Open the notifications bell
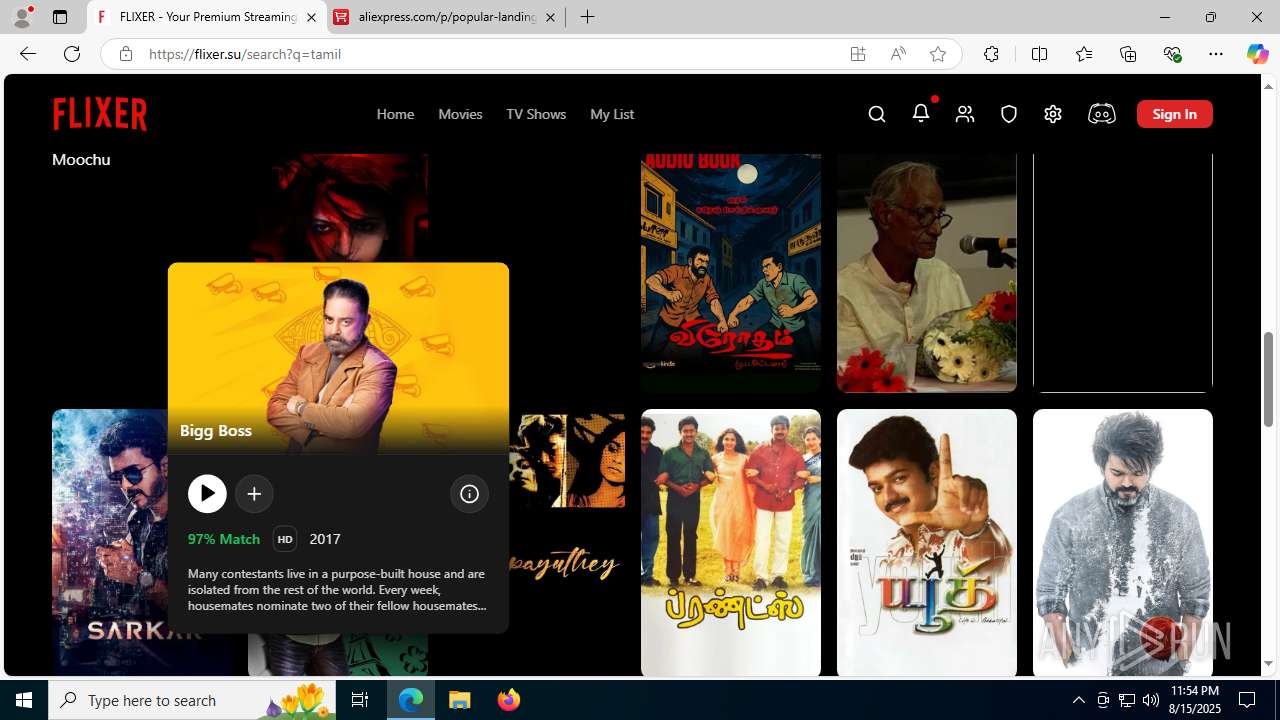The height and width of the screenshot is (720, 1280). tap(921, 113)
